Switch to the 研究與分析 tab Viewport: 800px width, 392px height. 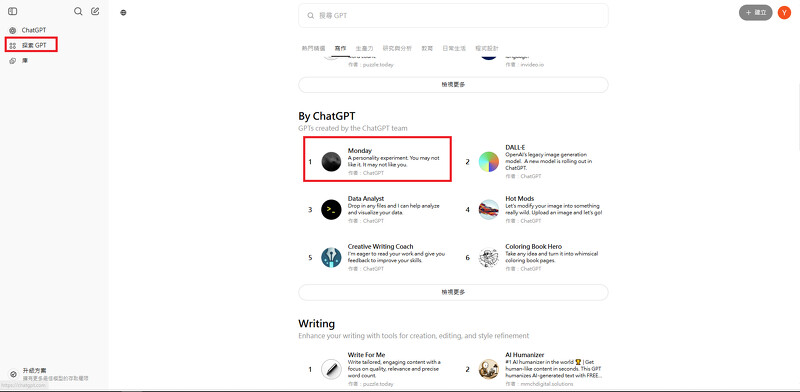tap(397, 48)
